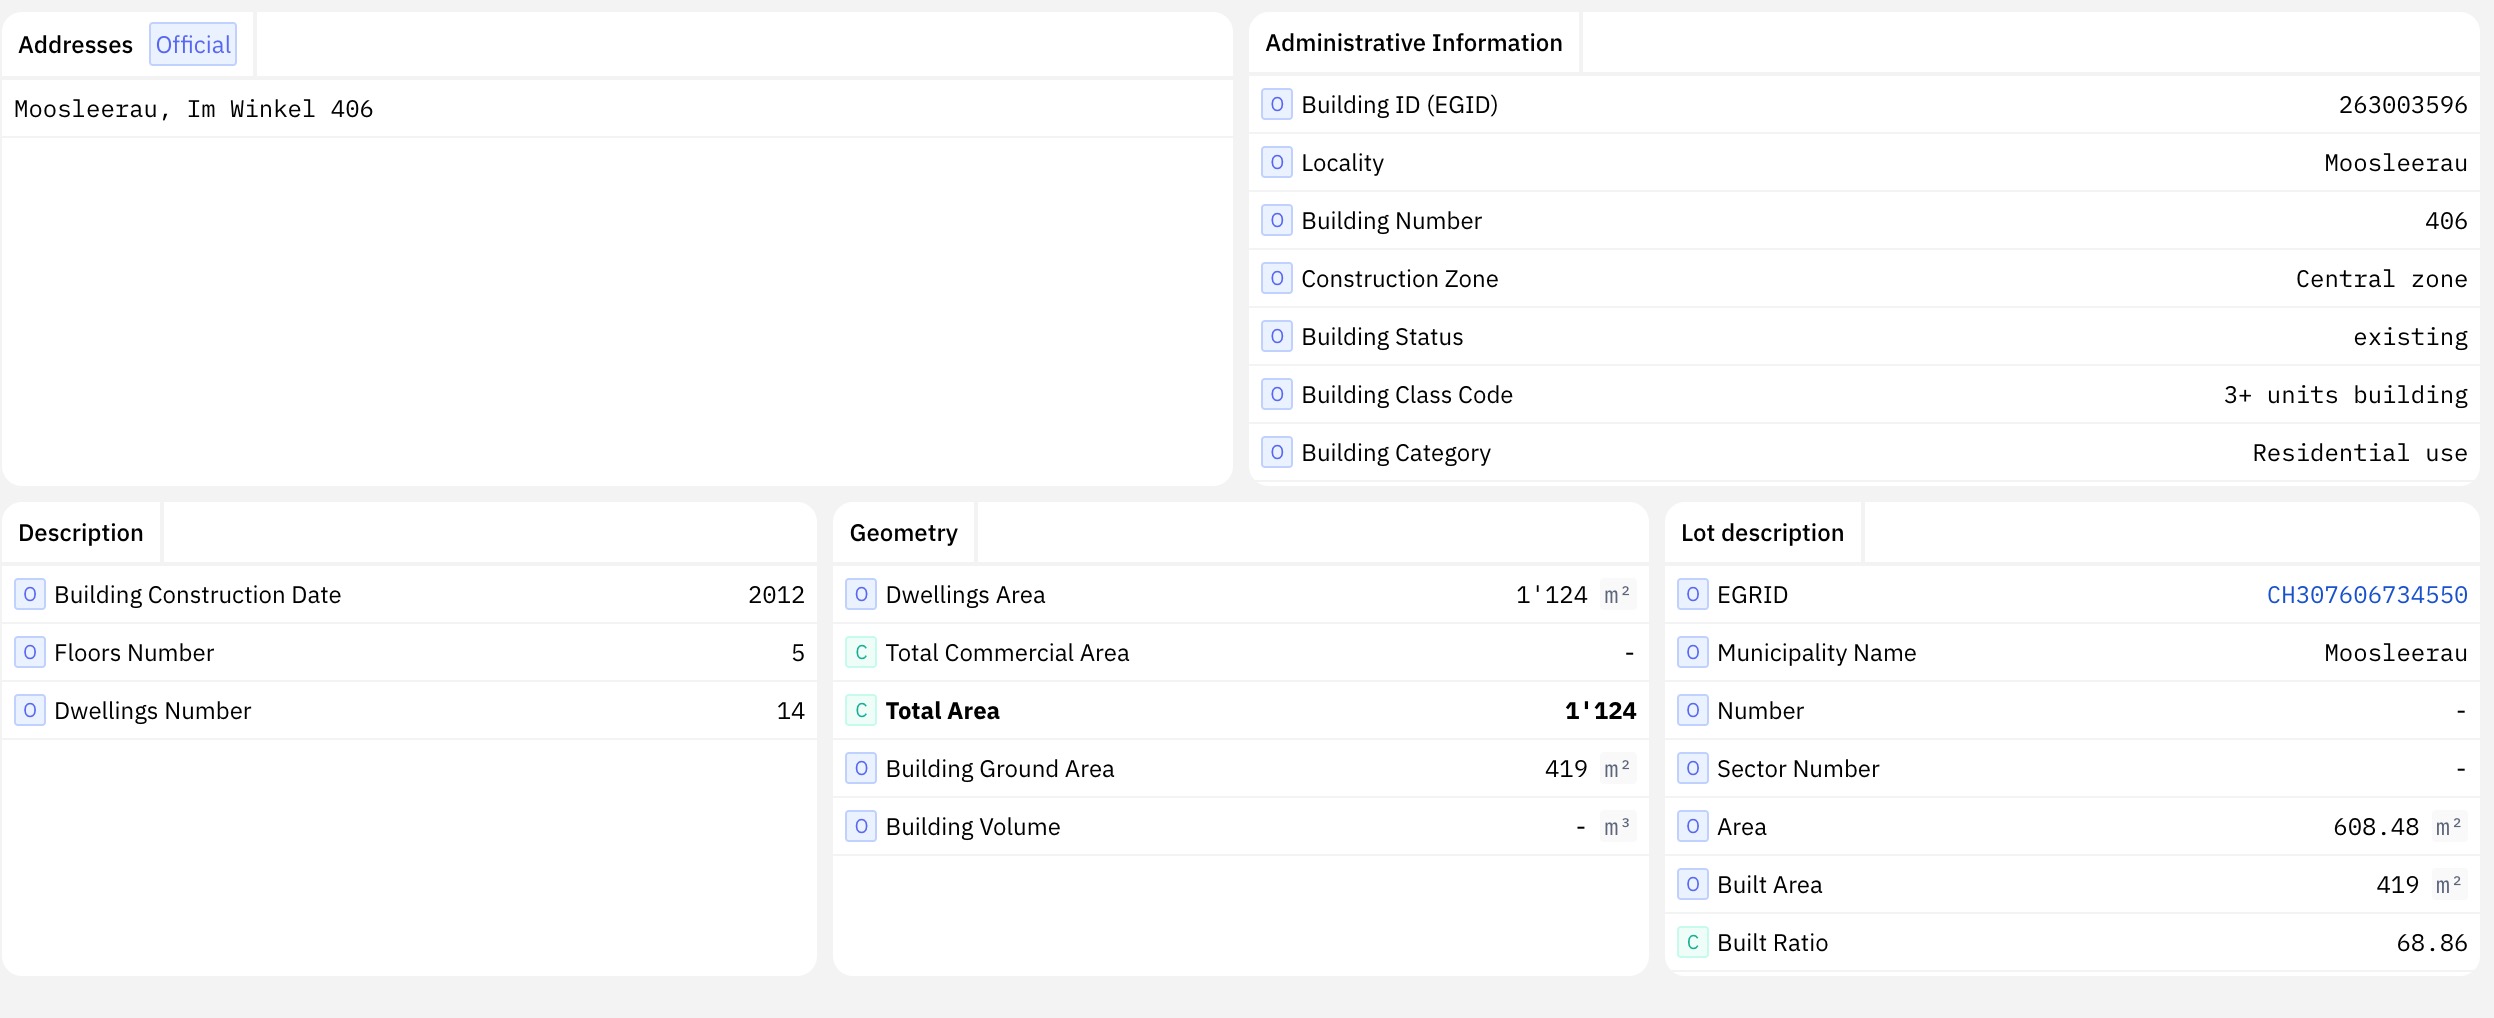Select the Description panel tab
This screenshot has width=2494, height=1018.
click(81, 533)
